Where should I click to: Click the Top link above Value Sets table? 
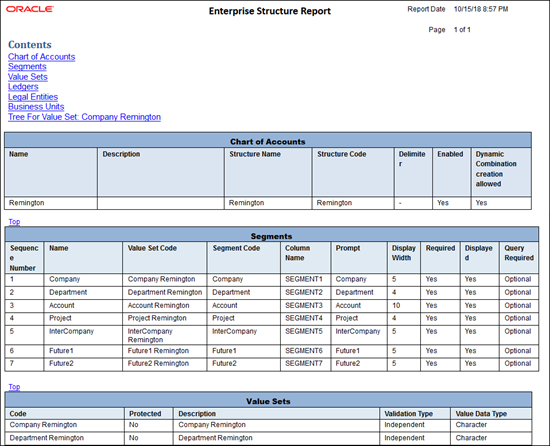14,386
